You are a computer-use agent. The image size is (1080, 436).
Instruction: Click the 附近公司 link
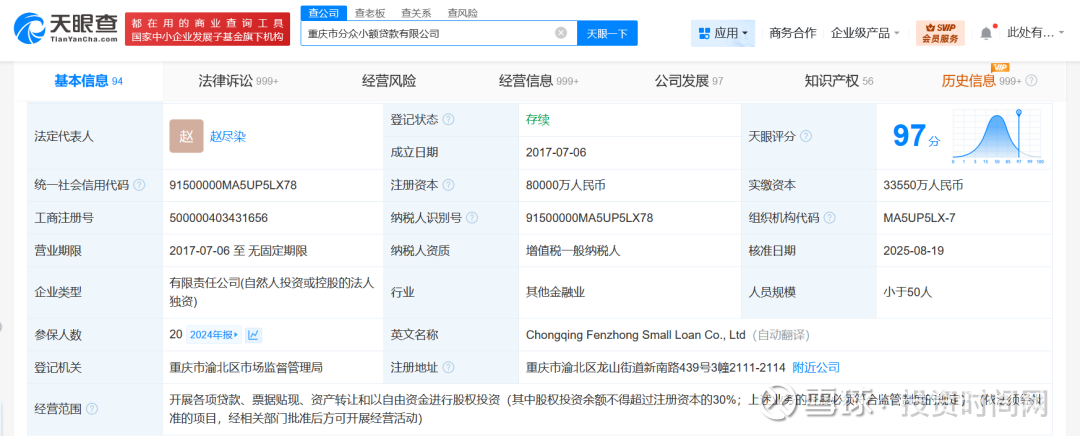click(x=816, y=368)
